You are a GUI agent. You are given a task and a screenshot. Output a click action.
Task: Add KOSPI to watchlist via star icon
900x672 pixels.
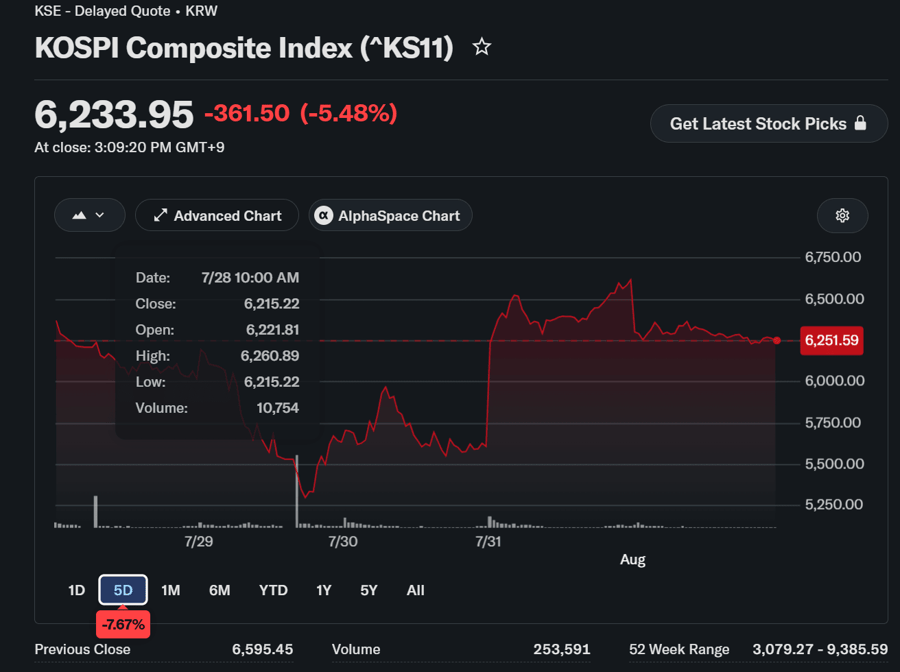[482, 46]
